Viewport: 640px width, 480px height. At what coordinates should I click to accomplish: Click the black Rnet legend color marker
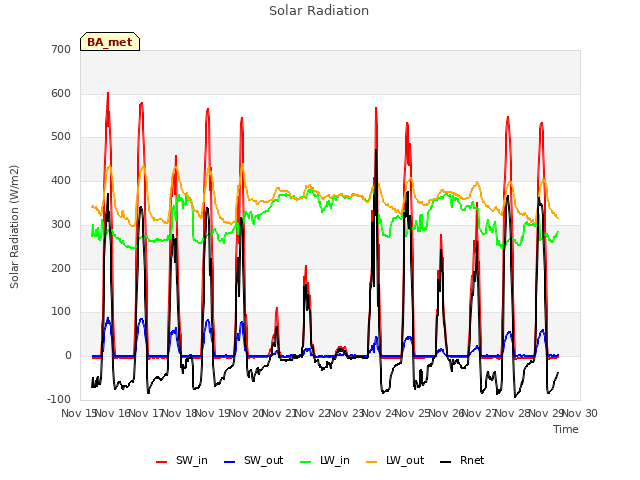[x=446, y=462]
